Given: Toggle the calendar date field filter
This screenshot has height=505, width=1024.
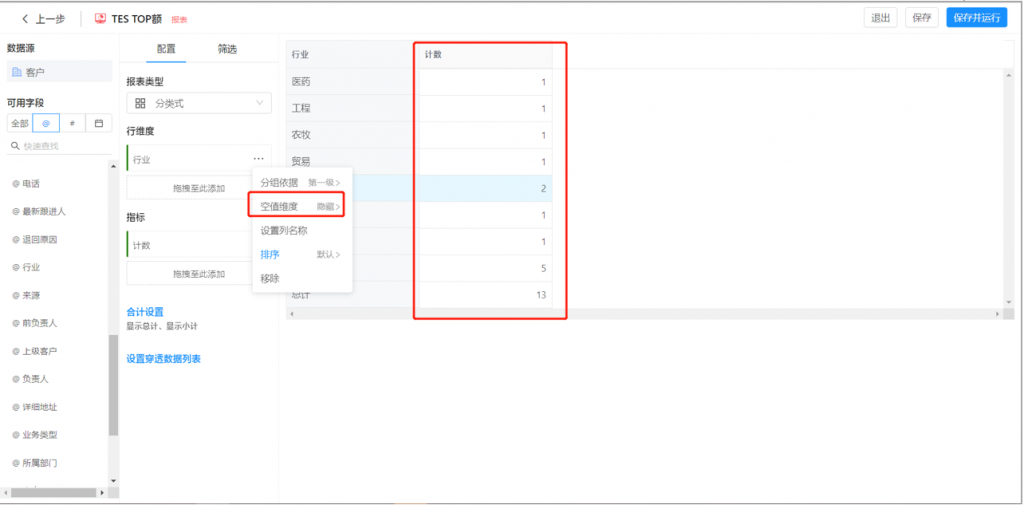Looking at the screenshot, I should point(98,123).
